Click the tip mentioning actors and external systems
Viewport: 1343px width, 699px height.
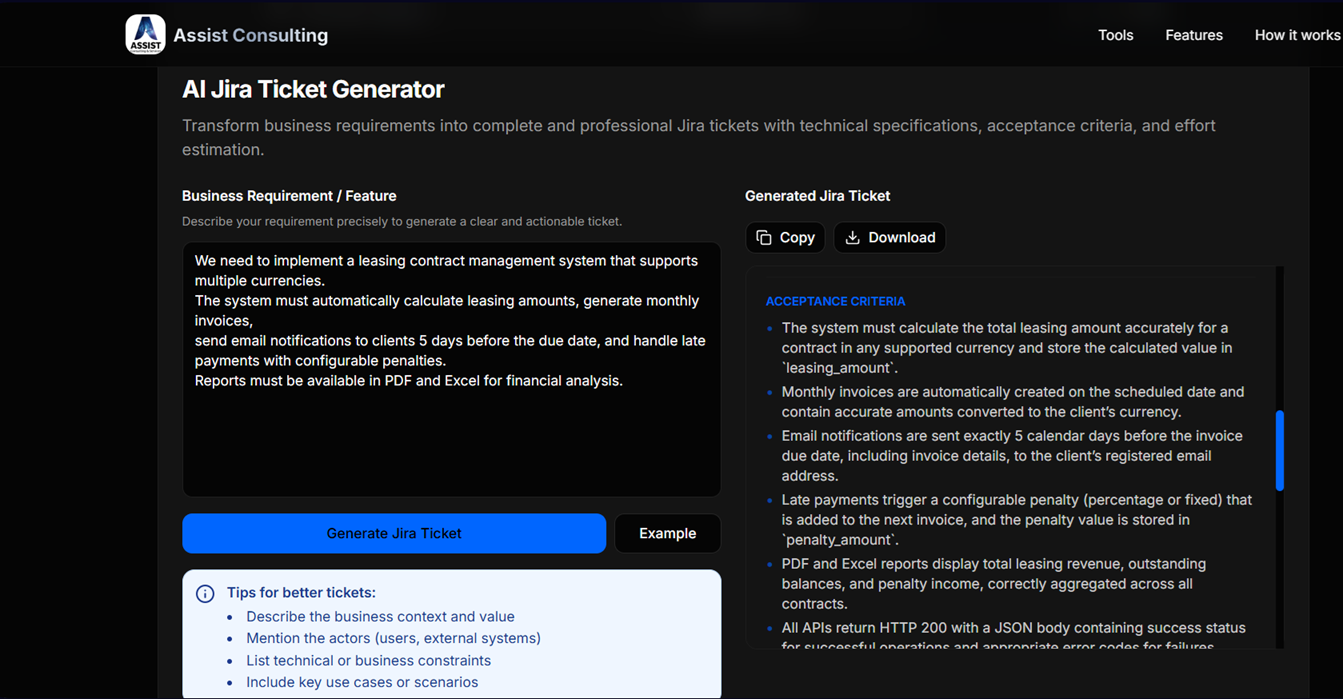tap(393, 638)
